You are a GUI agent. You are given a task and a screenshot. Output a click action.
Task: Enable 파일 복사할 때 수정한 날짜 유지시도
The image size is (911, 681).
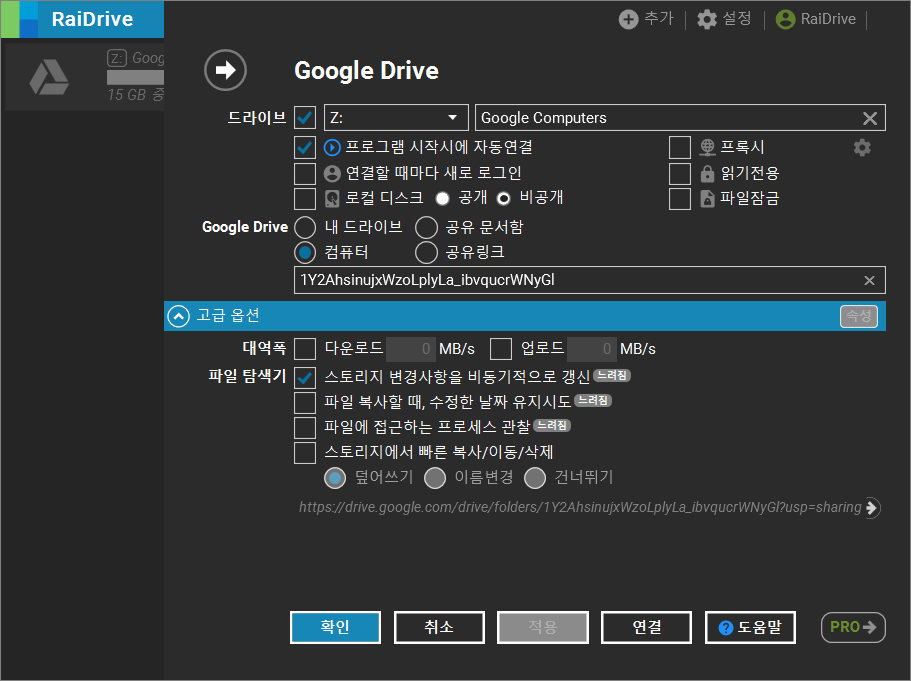(x=304, y=403)
